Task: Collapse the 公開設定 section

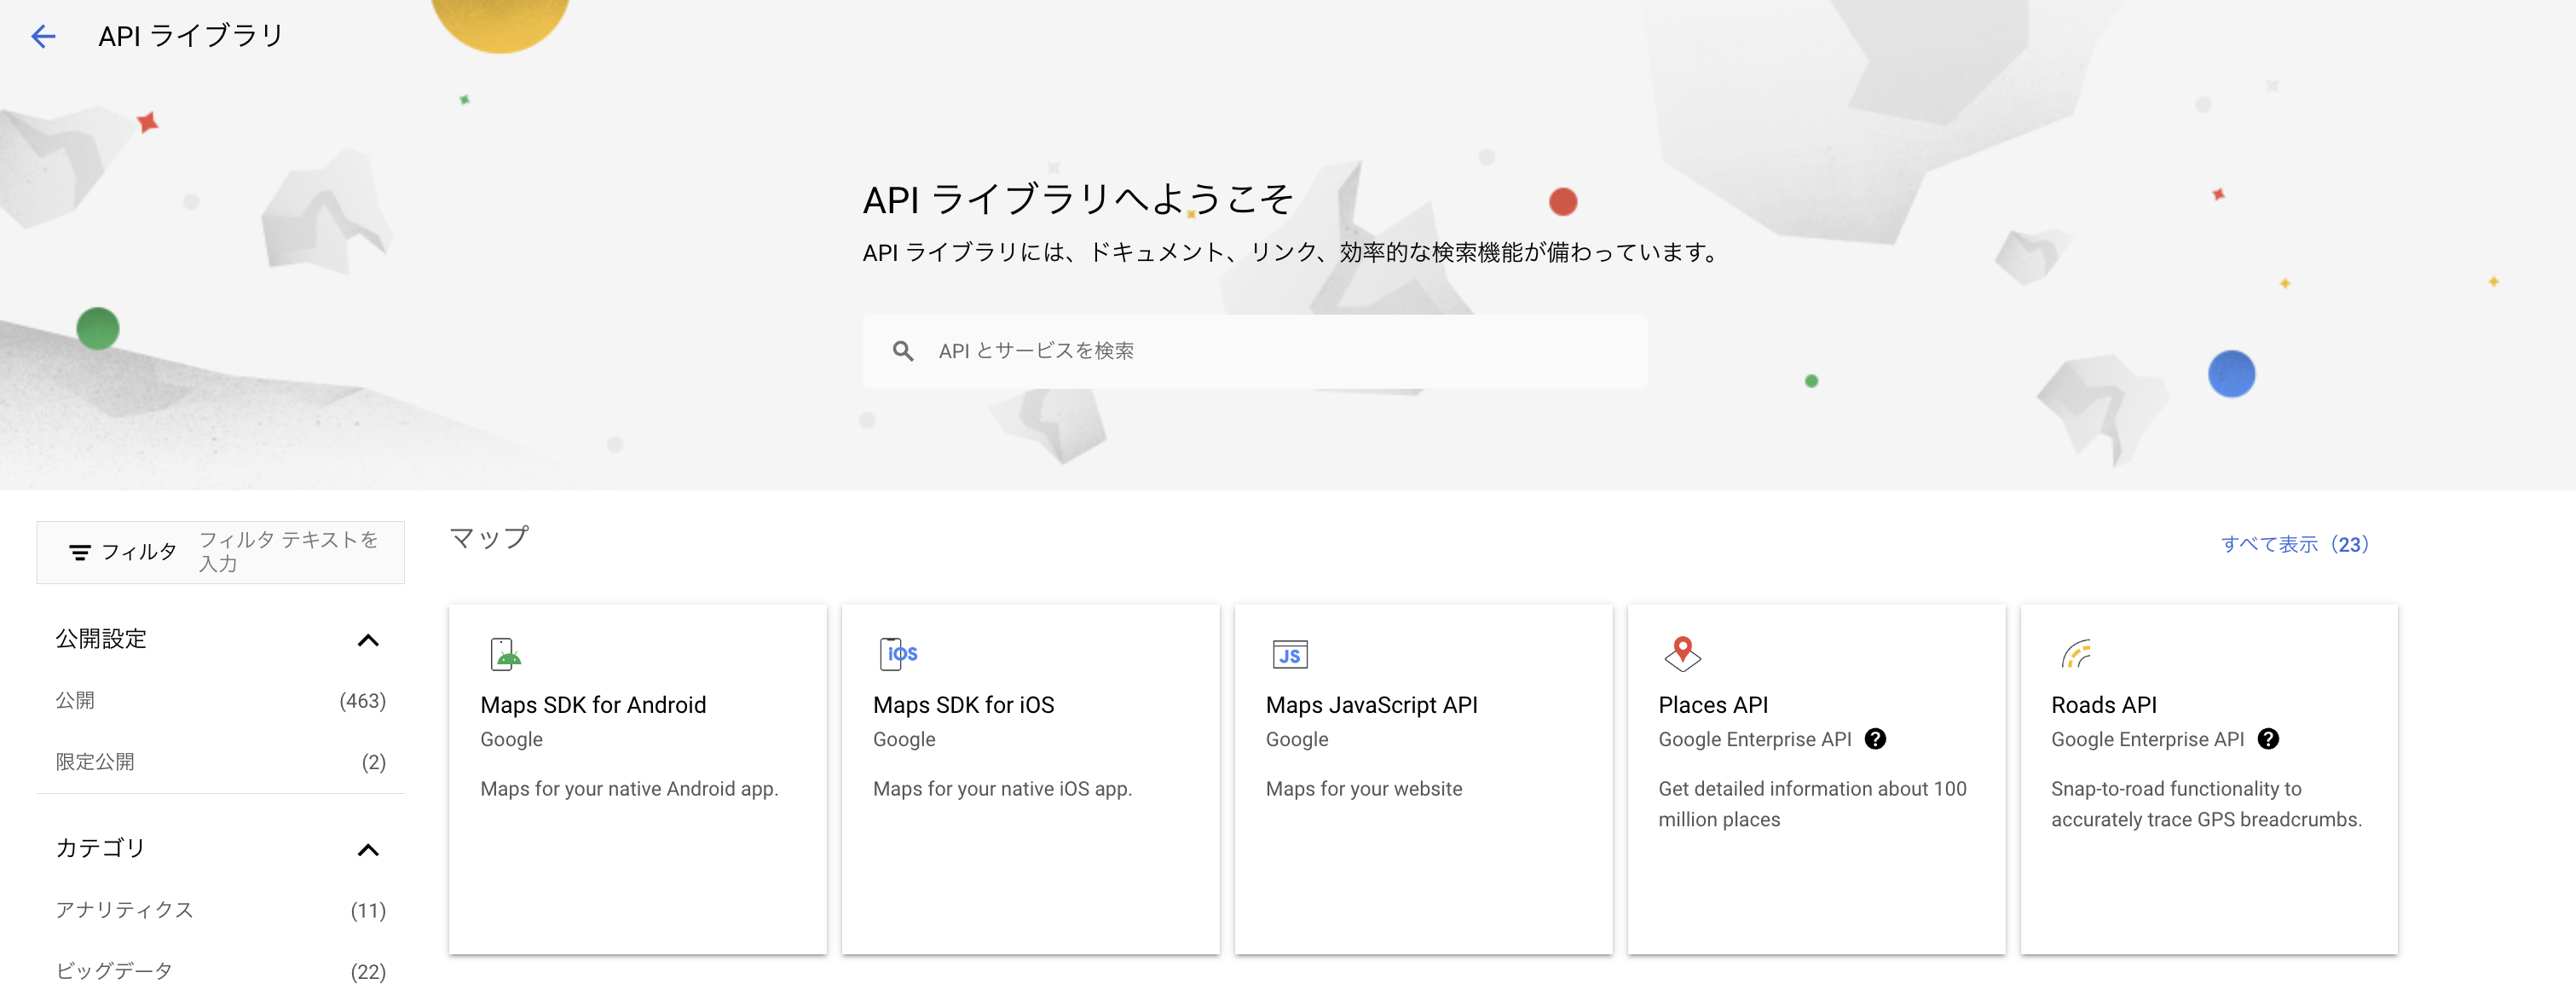Action: pyautogui.click(x=368, y=640)
